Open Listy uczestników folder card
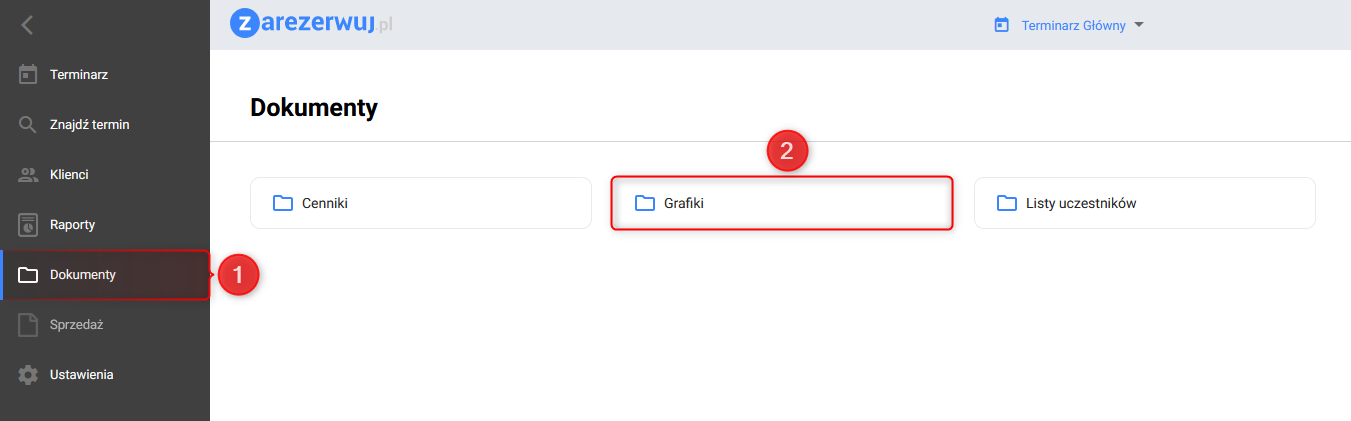This screenshot has height=421, width=1351. [x=1144, y=204]
